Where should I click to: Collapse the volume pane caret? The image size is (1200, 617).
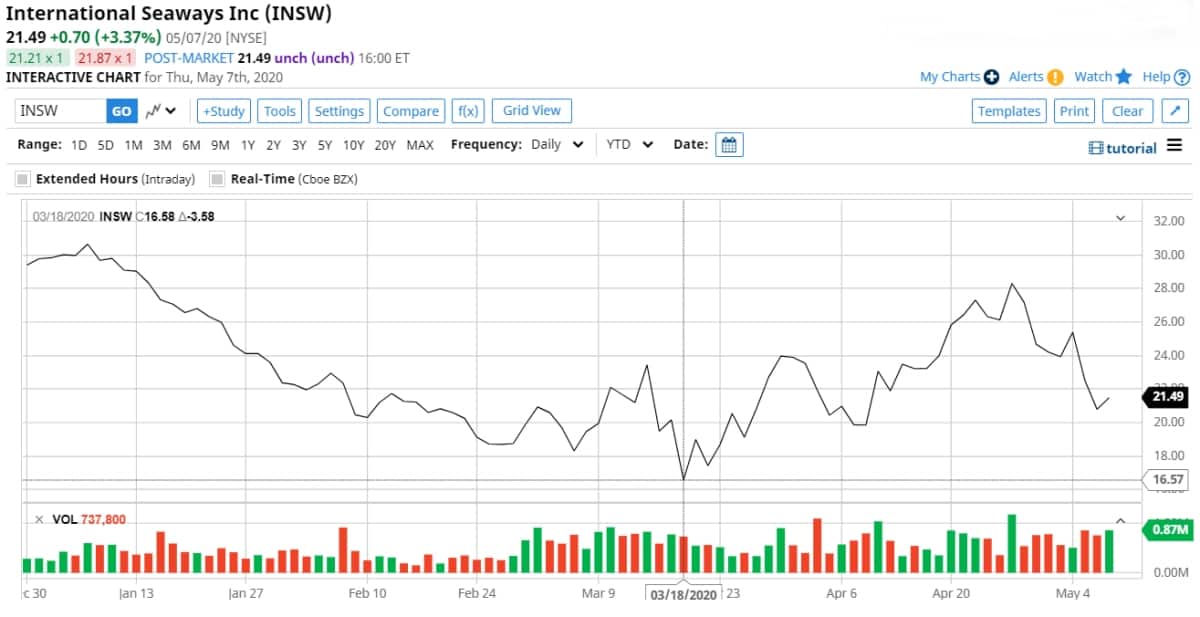[1120, 521]
